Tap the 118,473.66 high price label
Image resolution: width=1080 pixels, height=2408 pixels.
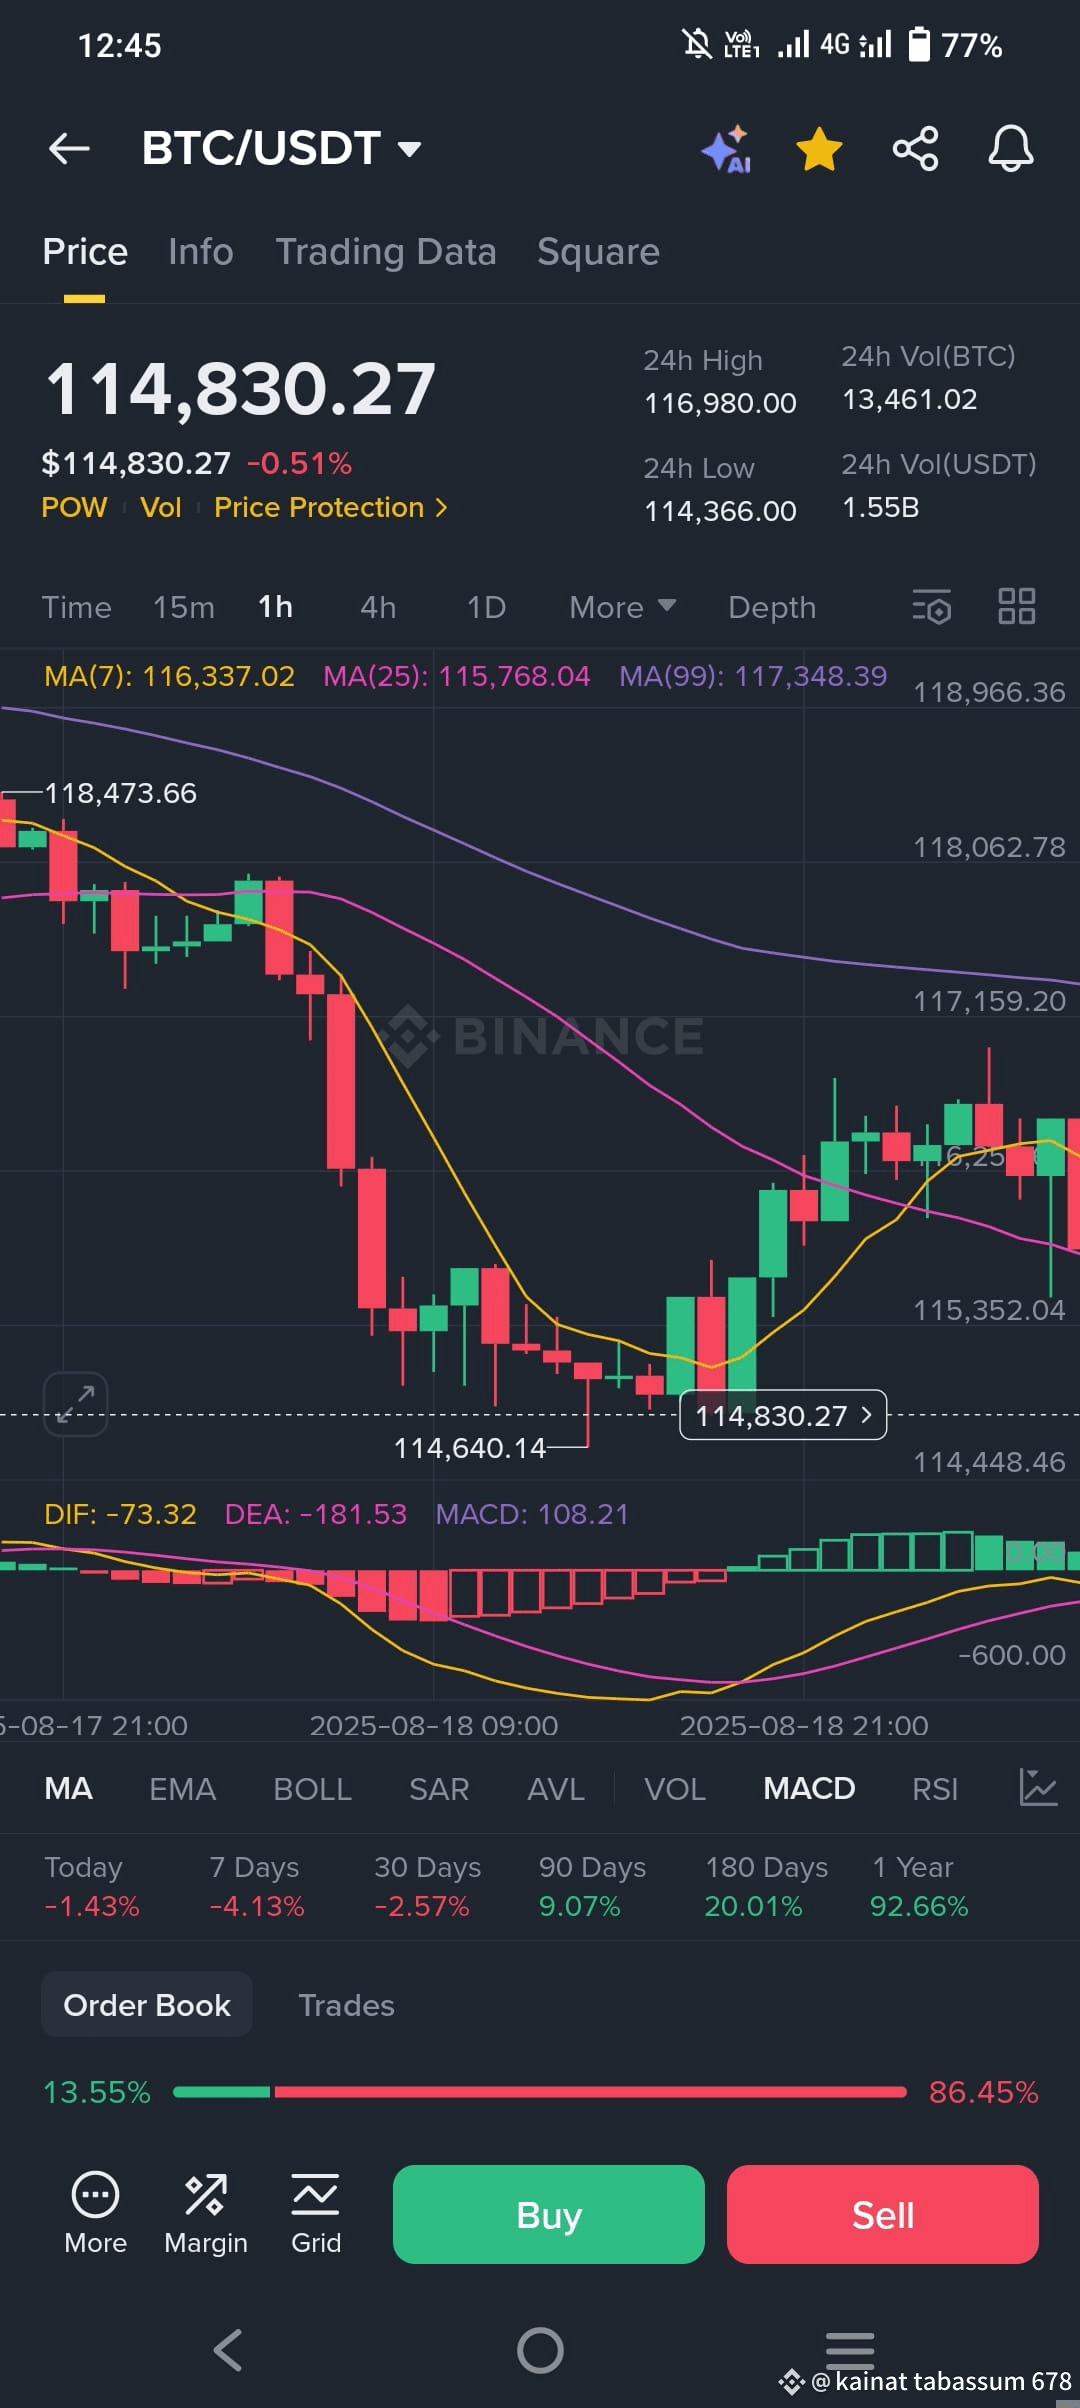point(121,793)
